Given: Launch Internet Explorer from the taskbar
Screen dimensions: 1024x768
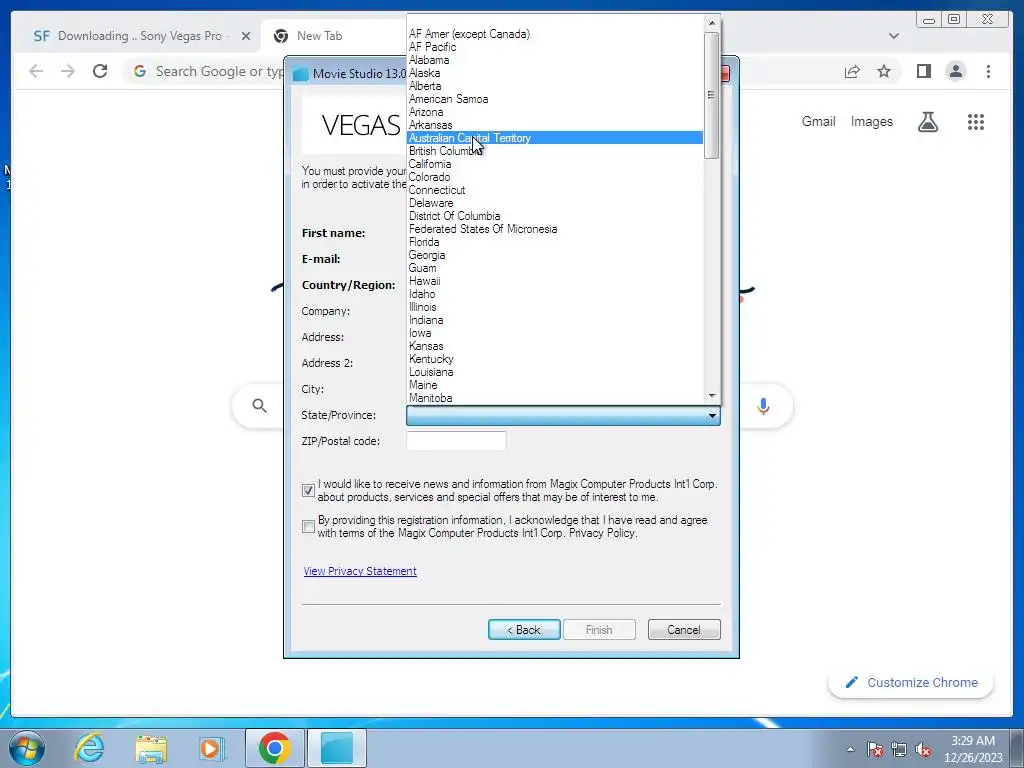Looking at the screenshot, I should [89, 748].
